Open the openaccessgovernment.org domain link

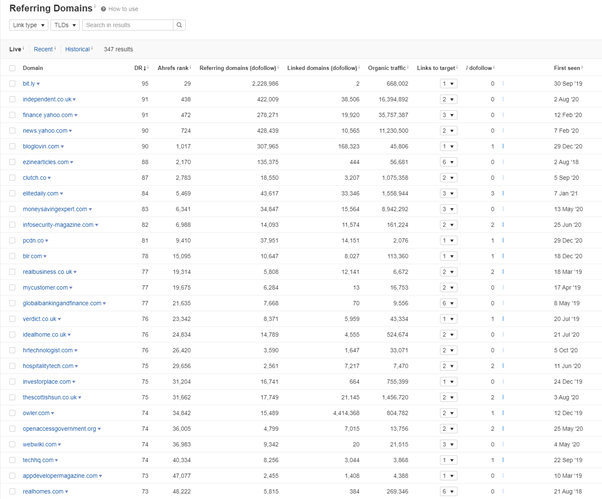tap(60, 429)
